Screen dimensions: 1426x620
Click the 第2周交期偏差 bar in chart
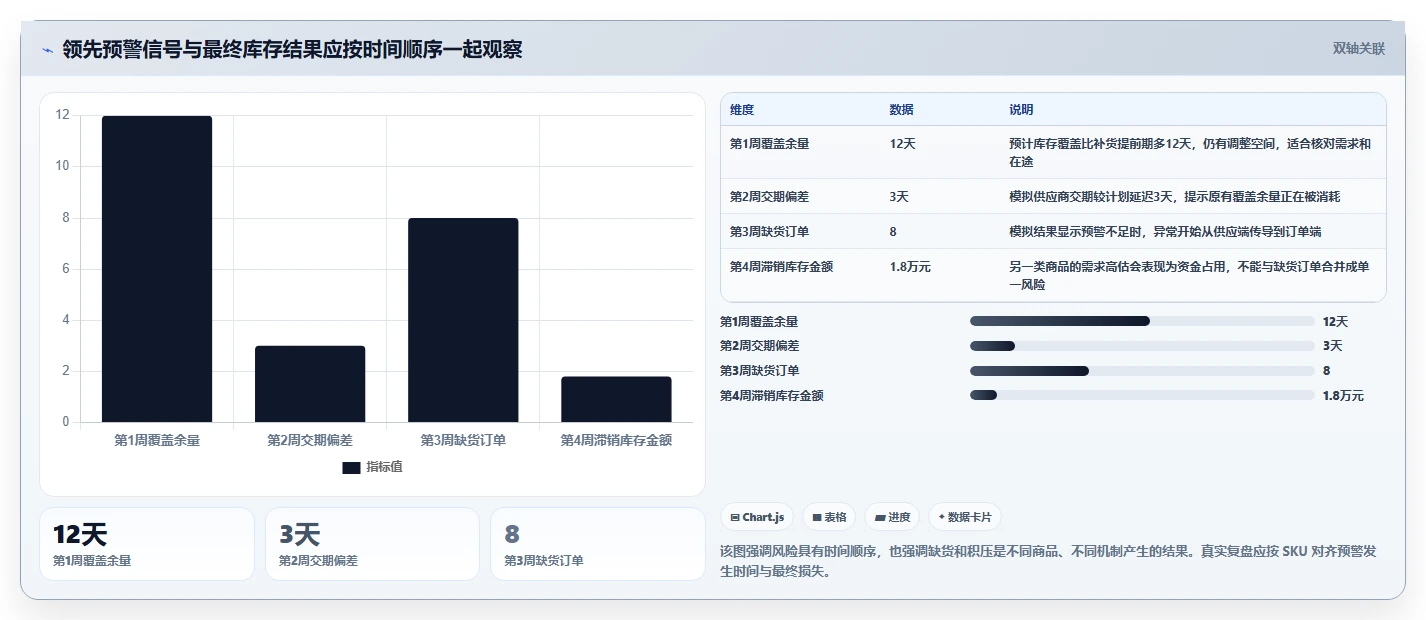310,384
